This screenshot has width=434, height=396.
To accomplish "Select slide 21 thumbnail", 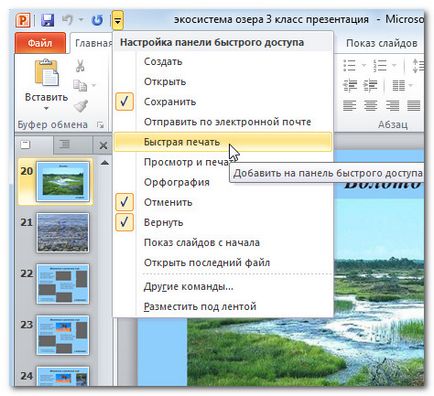I will (x=63, y=233).
